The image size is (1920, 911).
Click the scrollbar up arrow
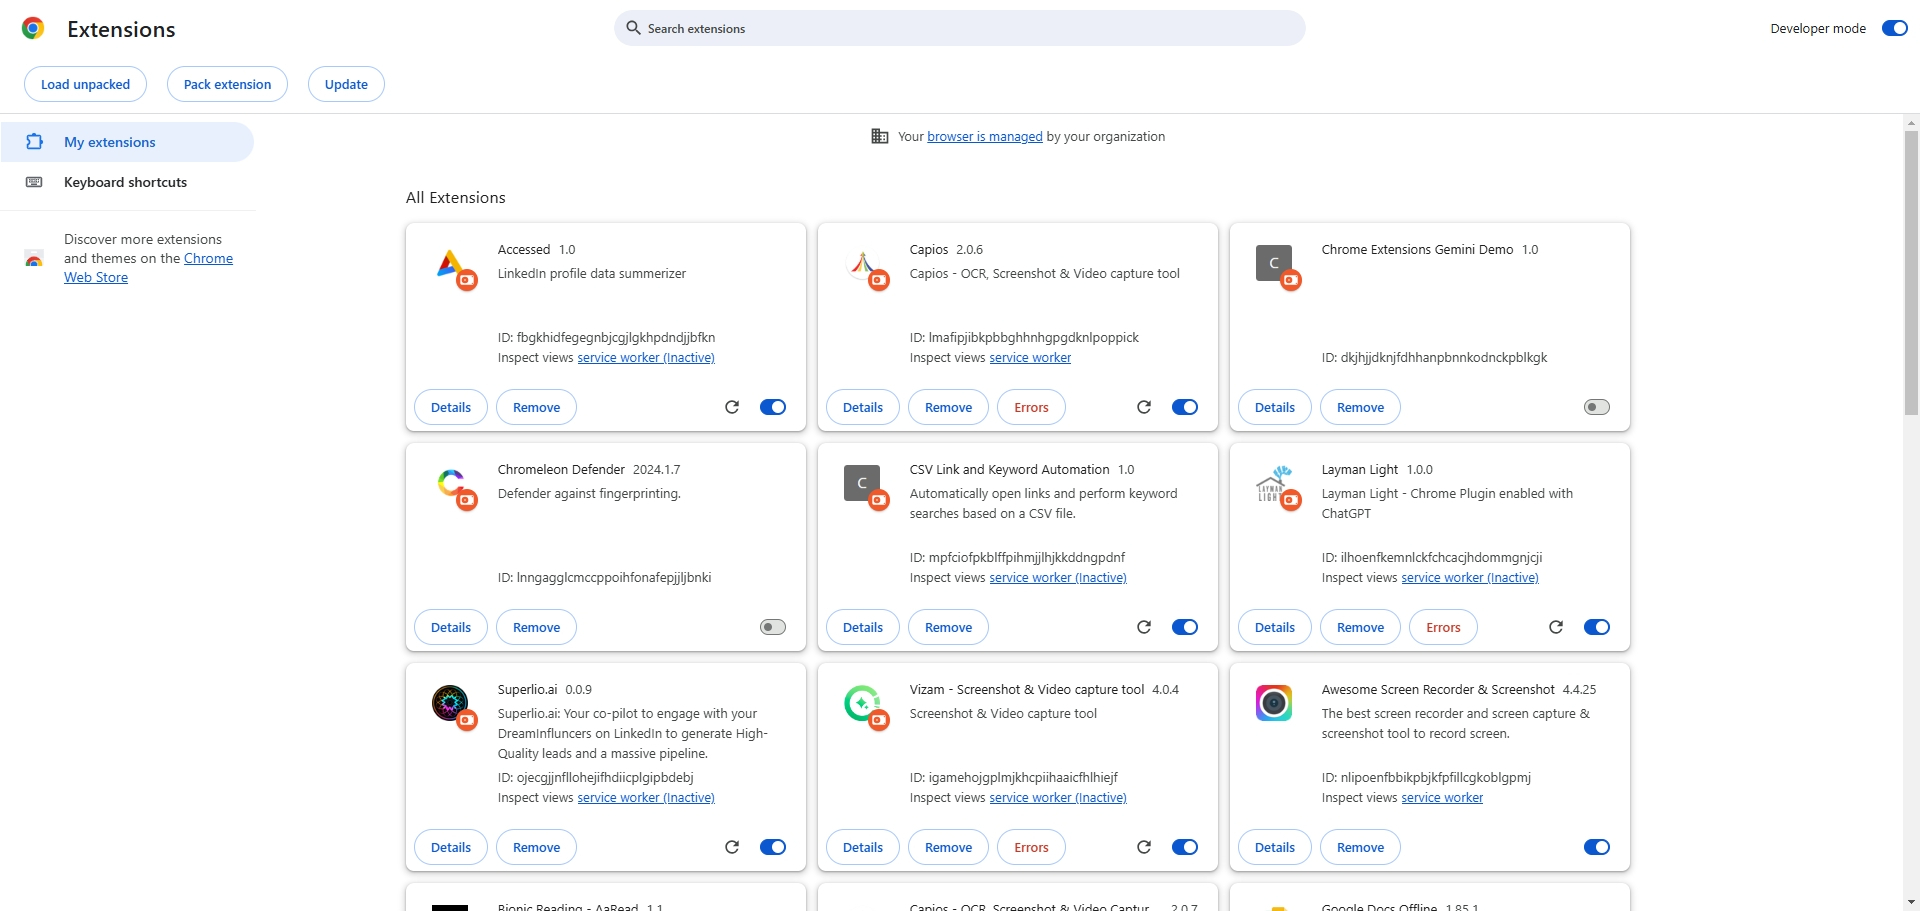1911,123
